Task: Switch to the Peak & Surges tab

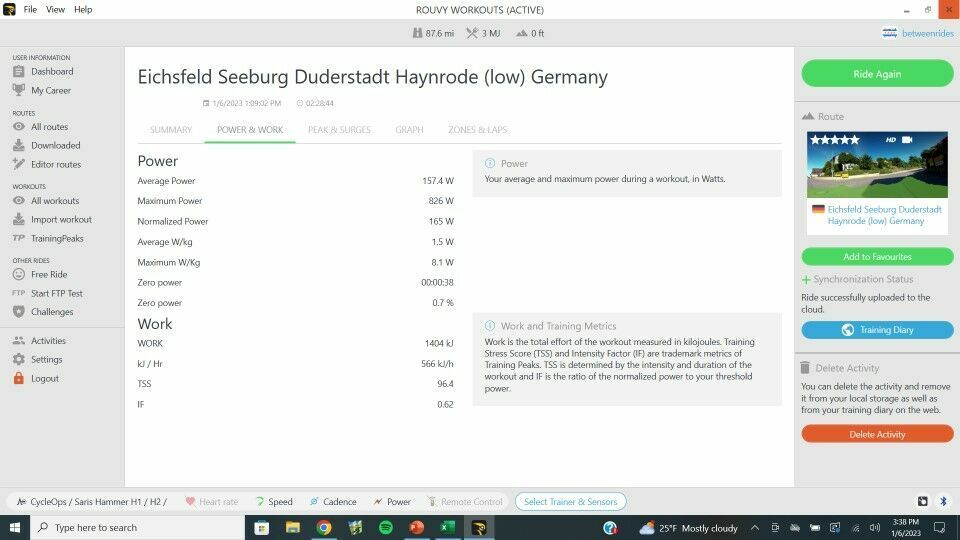Action: point(339,130)
